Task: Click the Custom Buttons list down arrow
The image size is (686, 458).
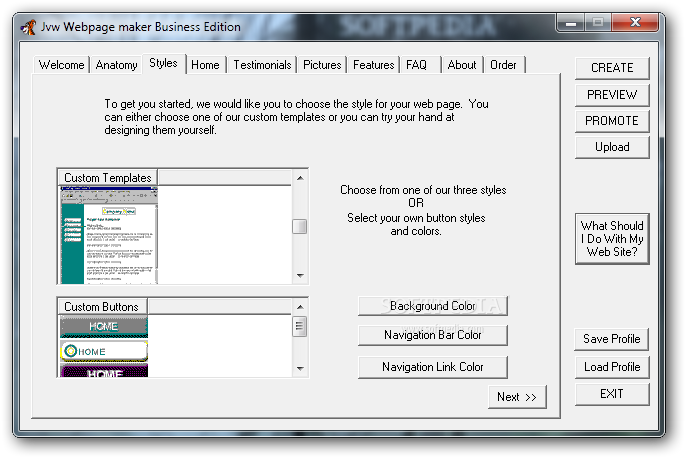Action: [x=300, y=368]
